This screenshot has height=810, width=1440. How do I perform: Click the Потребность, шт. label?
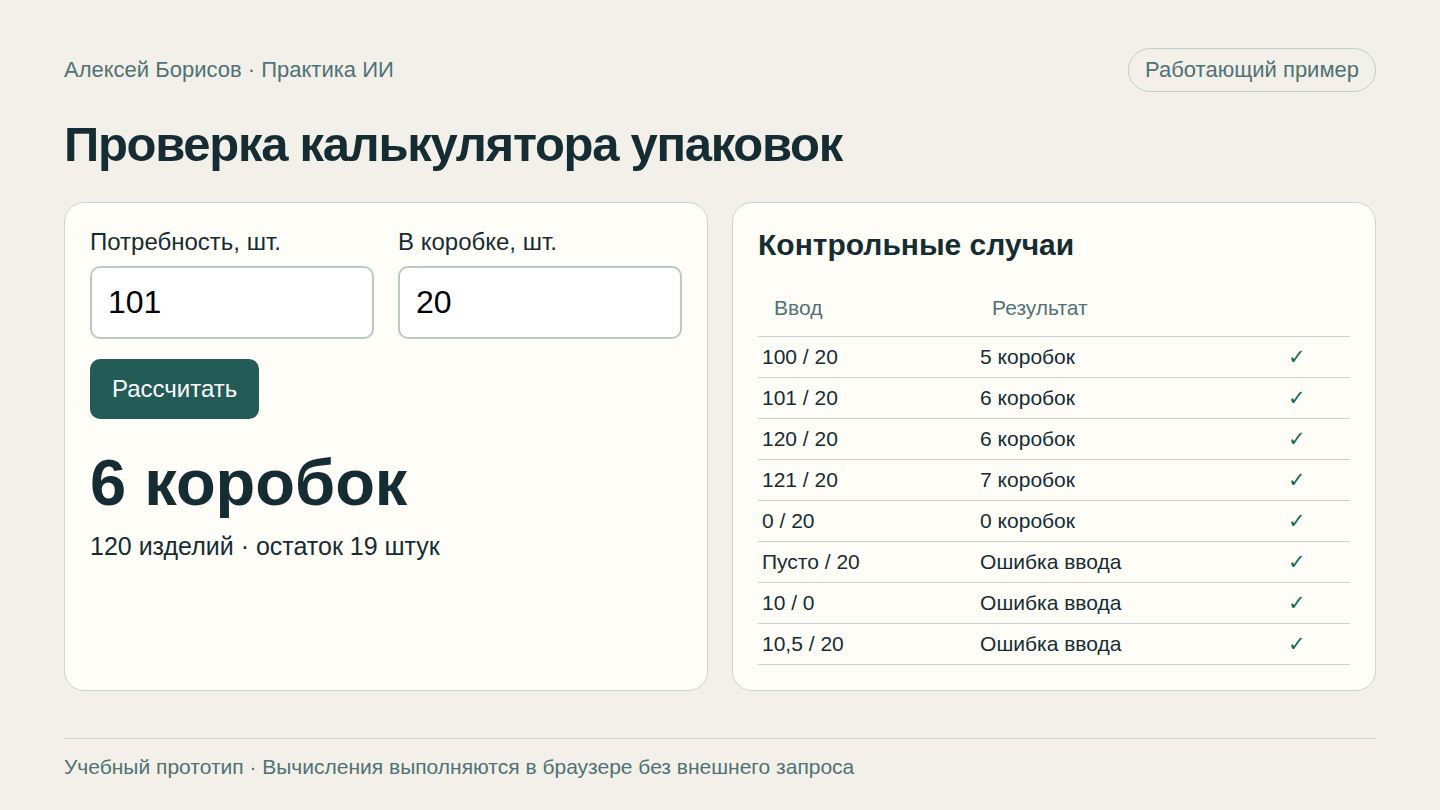click(x=185, y=242)
